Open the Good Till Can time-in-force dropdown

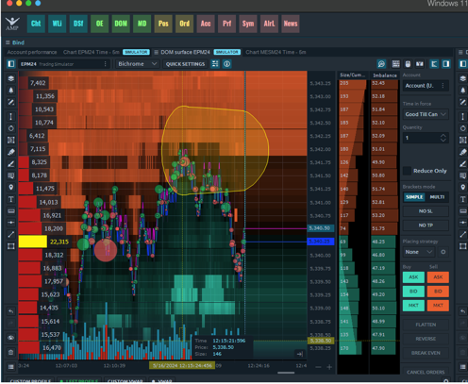coord(425,114)
